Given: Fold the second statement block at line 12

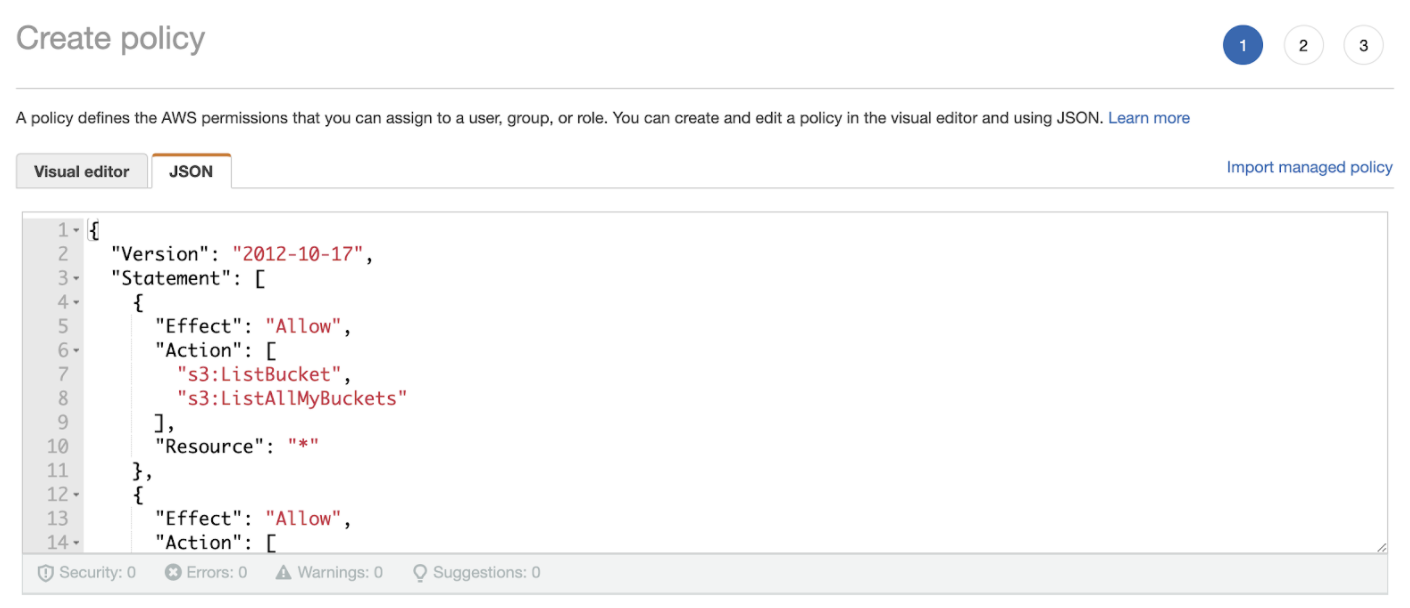Looking at the screenshot, I should point(76,494).
